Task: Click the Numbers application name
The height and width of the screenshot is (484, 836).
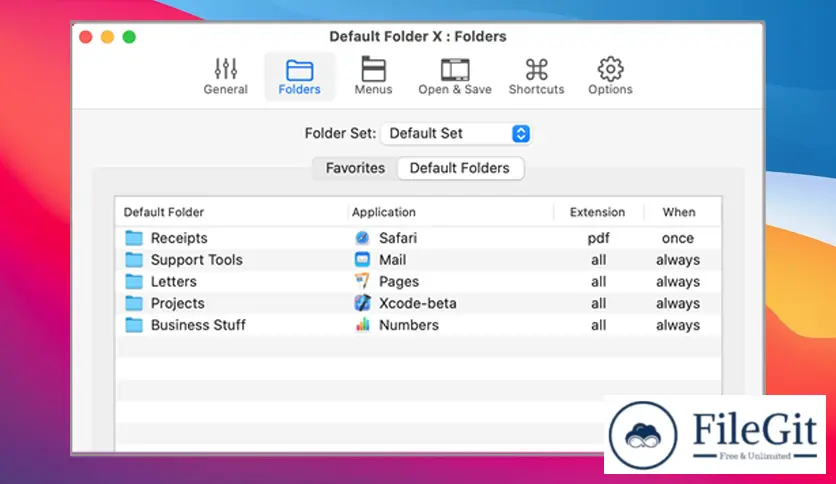Action: click(x=409, y=325)
